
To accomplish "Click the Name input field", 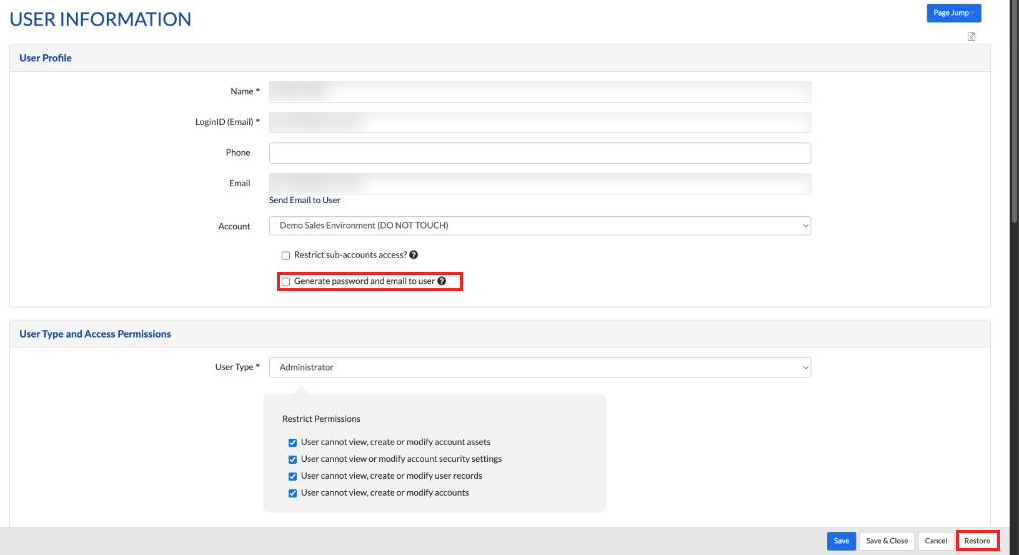I will tap(539, 92).
